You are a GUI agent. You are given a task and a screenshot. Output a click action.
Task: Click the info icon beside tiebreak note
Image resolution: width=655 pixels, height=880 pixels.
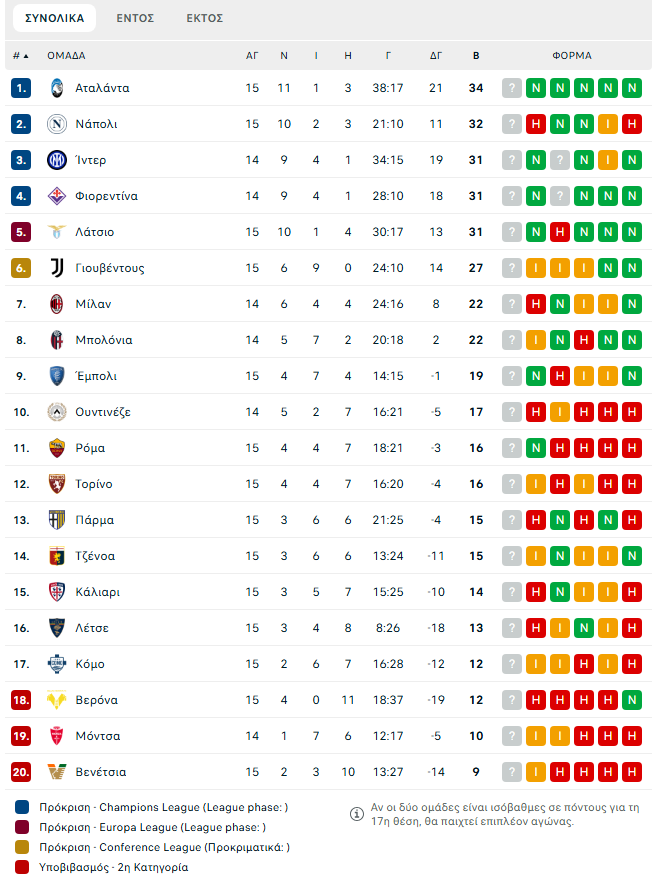point(356,814)
